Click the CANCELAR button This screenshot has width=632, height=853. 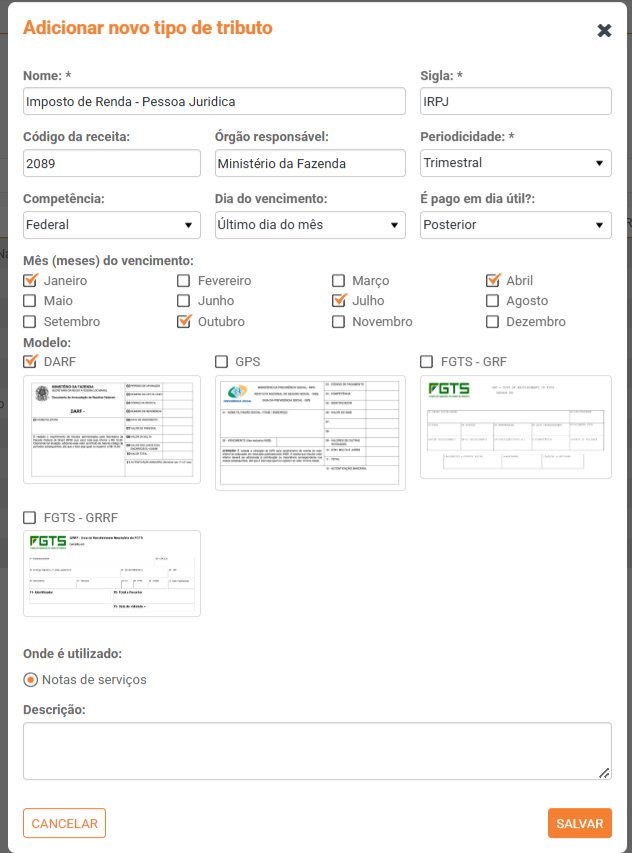coord(64,823)
